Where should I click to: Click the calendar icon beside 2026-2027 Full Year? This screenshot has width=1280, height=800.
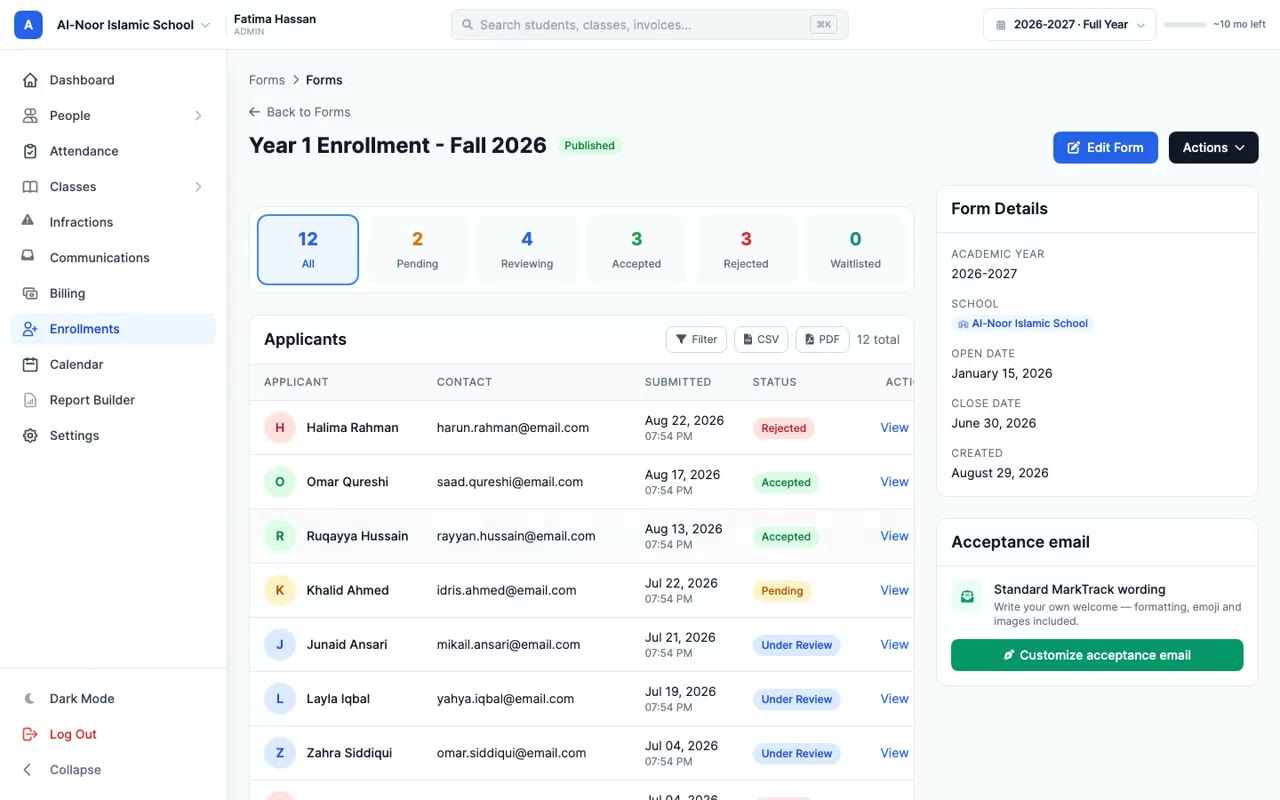tap(1000, 25)
